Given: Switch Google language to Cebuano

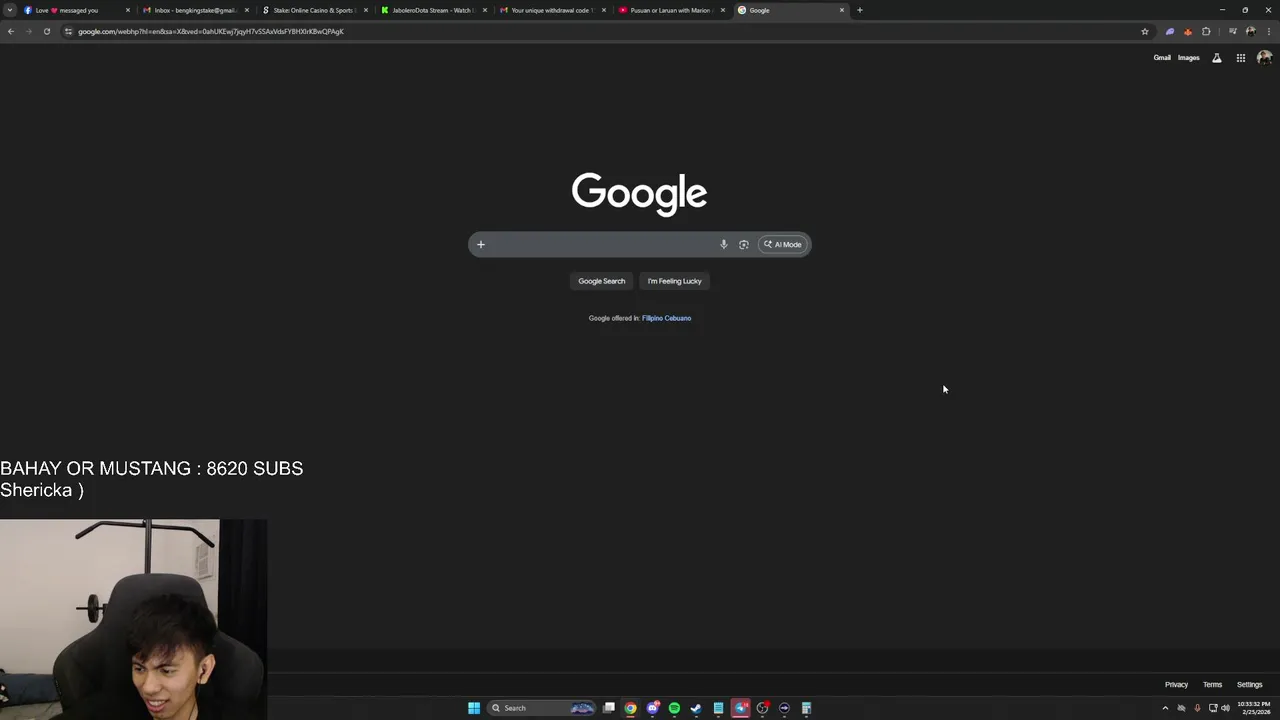Looking at the screenshot, I should click(678, 318).
